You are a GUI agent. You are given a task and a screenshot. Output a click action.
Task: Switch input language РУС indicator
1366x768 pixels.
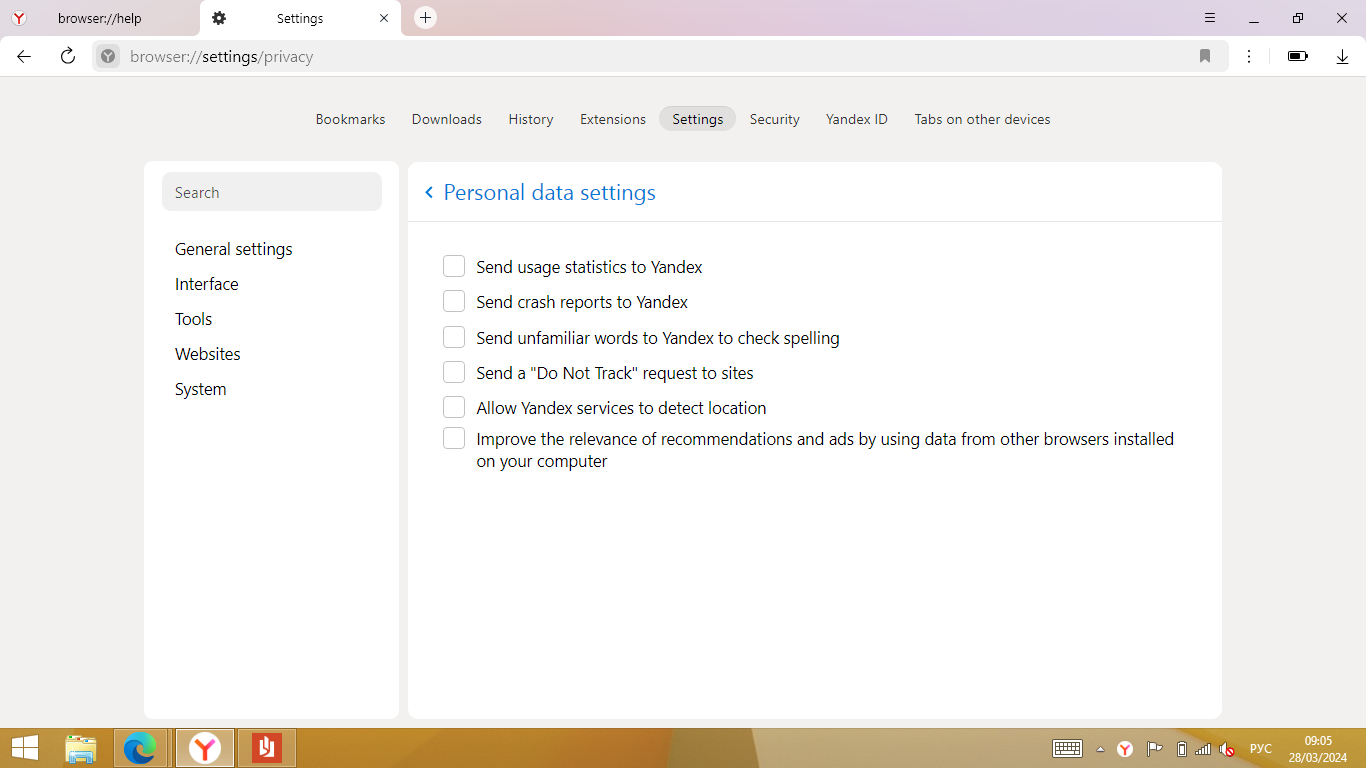1261,749
